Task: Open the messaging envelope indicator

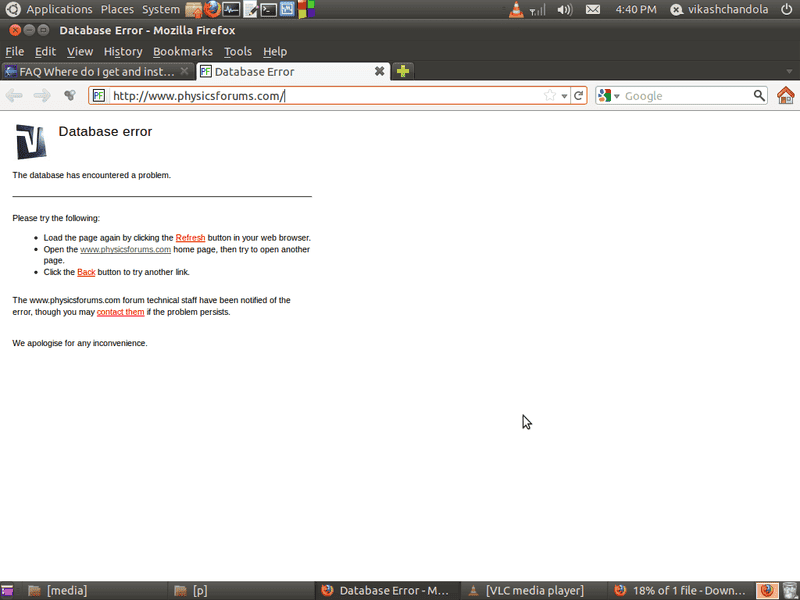Action: [592, 9]
